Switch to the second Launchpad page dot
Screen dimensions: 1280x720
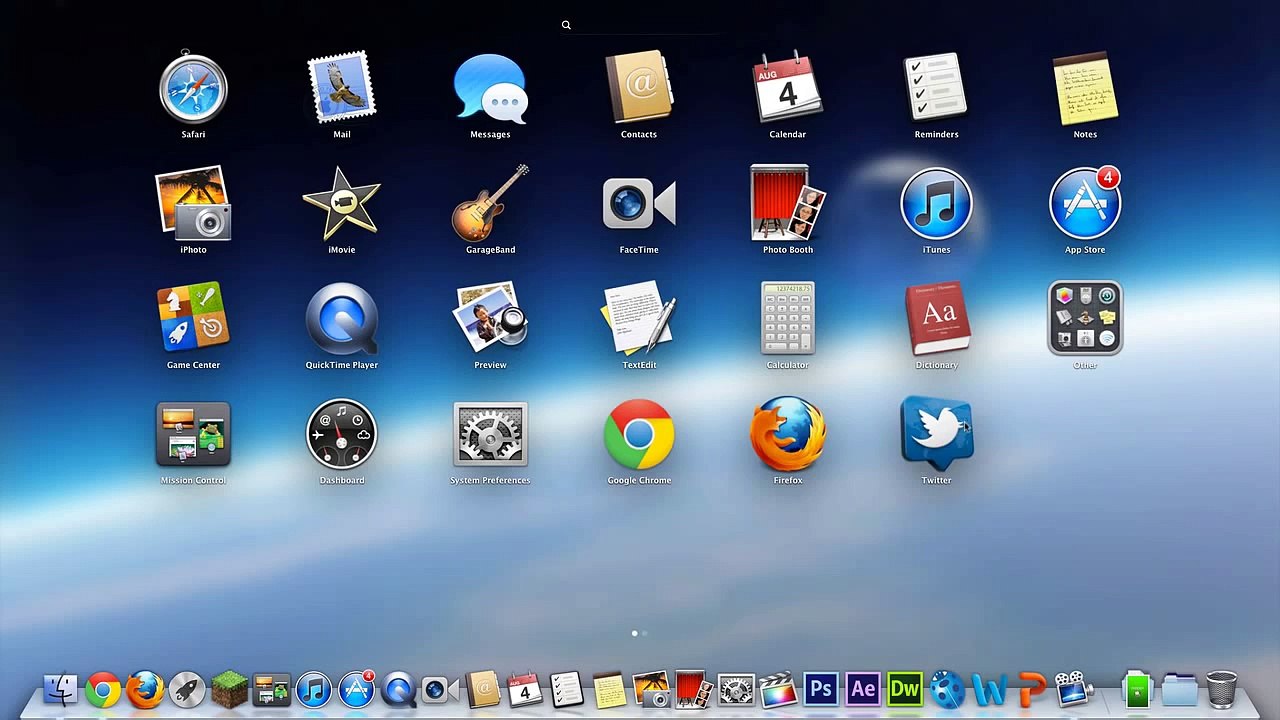(645, 633)
